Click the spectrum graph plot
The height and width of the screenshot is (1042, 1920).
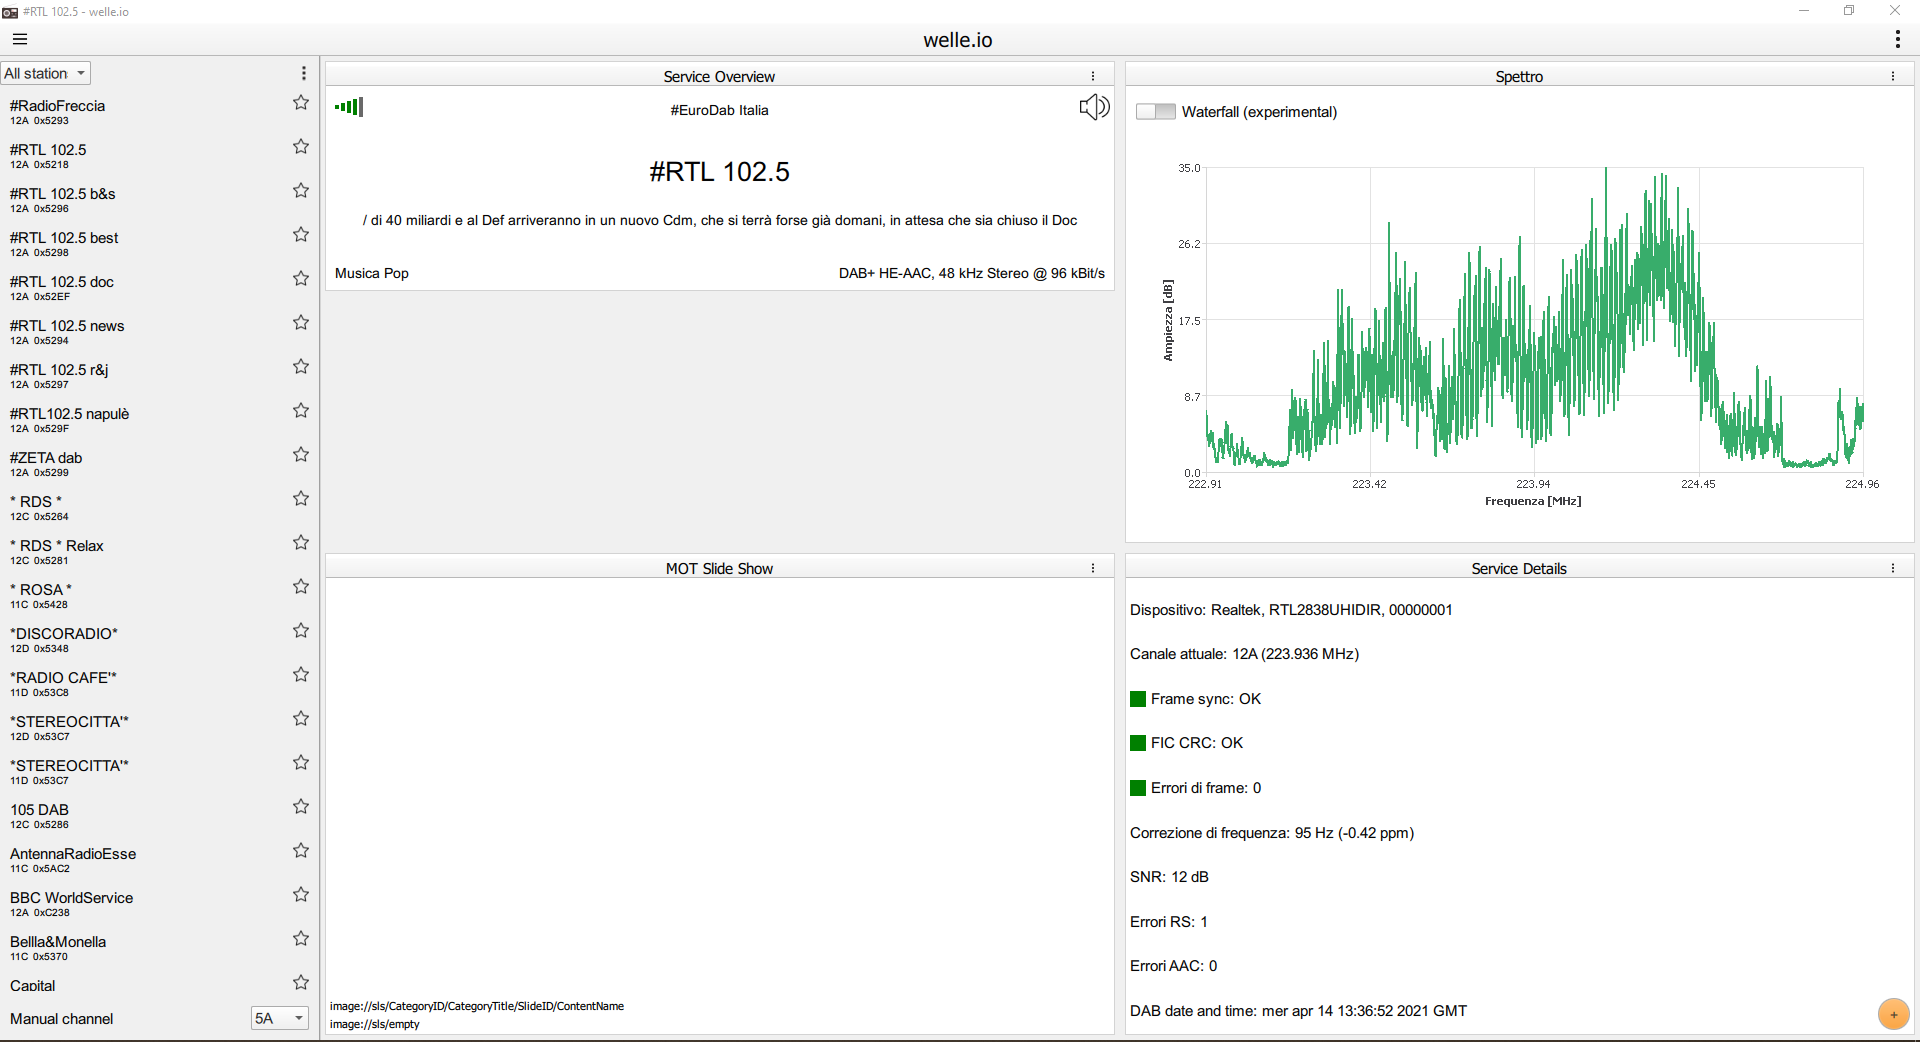point(1535,320)
